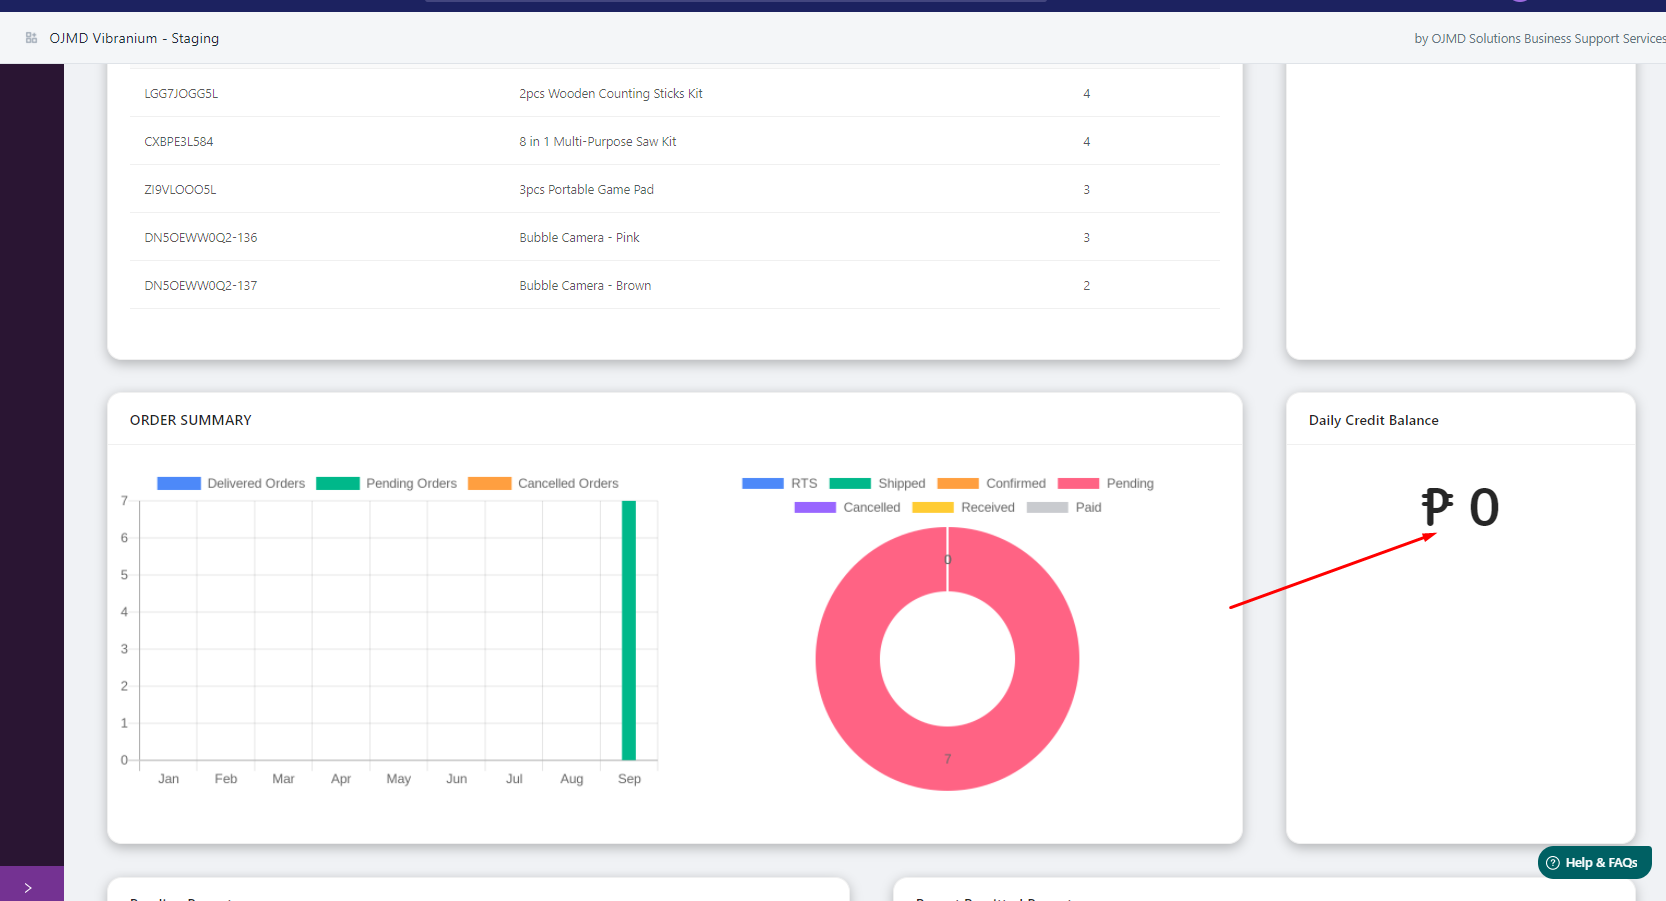Toggle Pending Orders legend in bar chart
Viewport: 1666px width, 901px height.
click(x=386, y=483)
